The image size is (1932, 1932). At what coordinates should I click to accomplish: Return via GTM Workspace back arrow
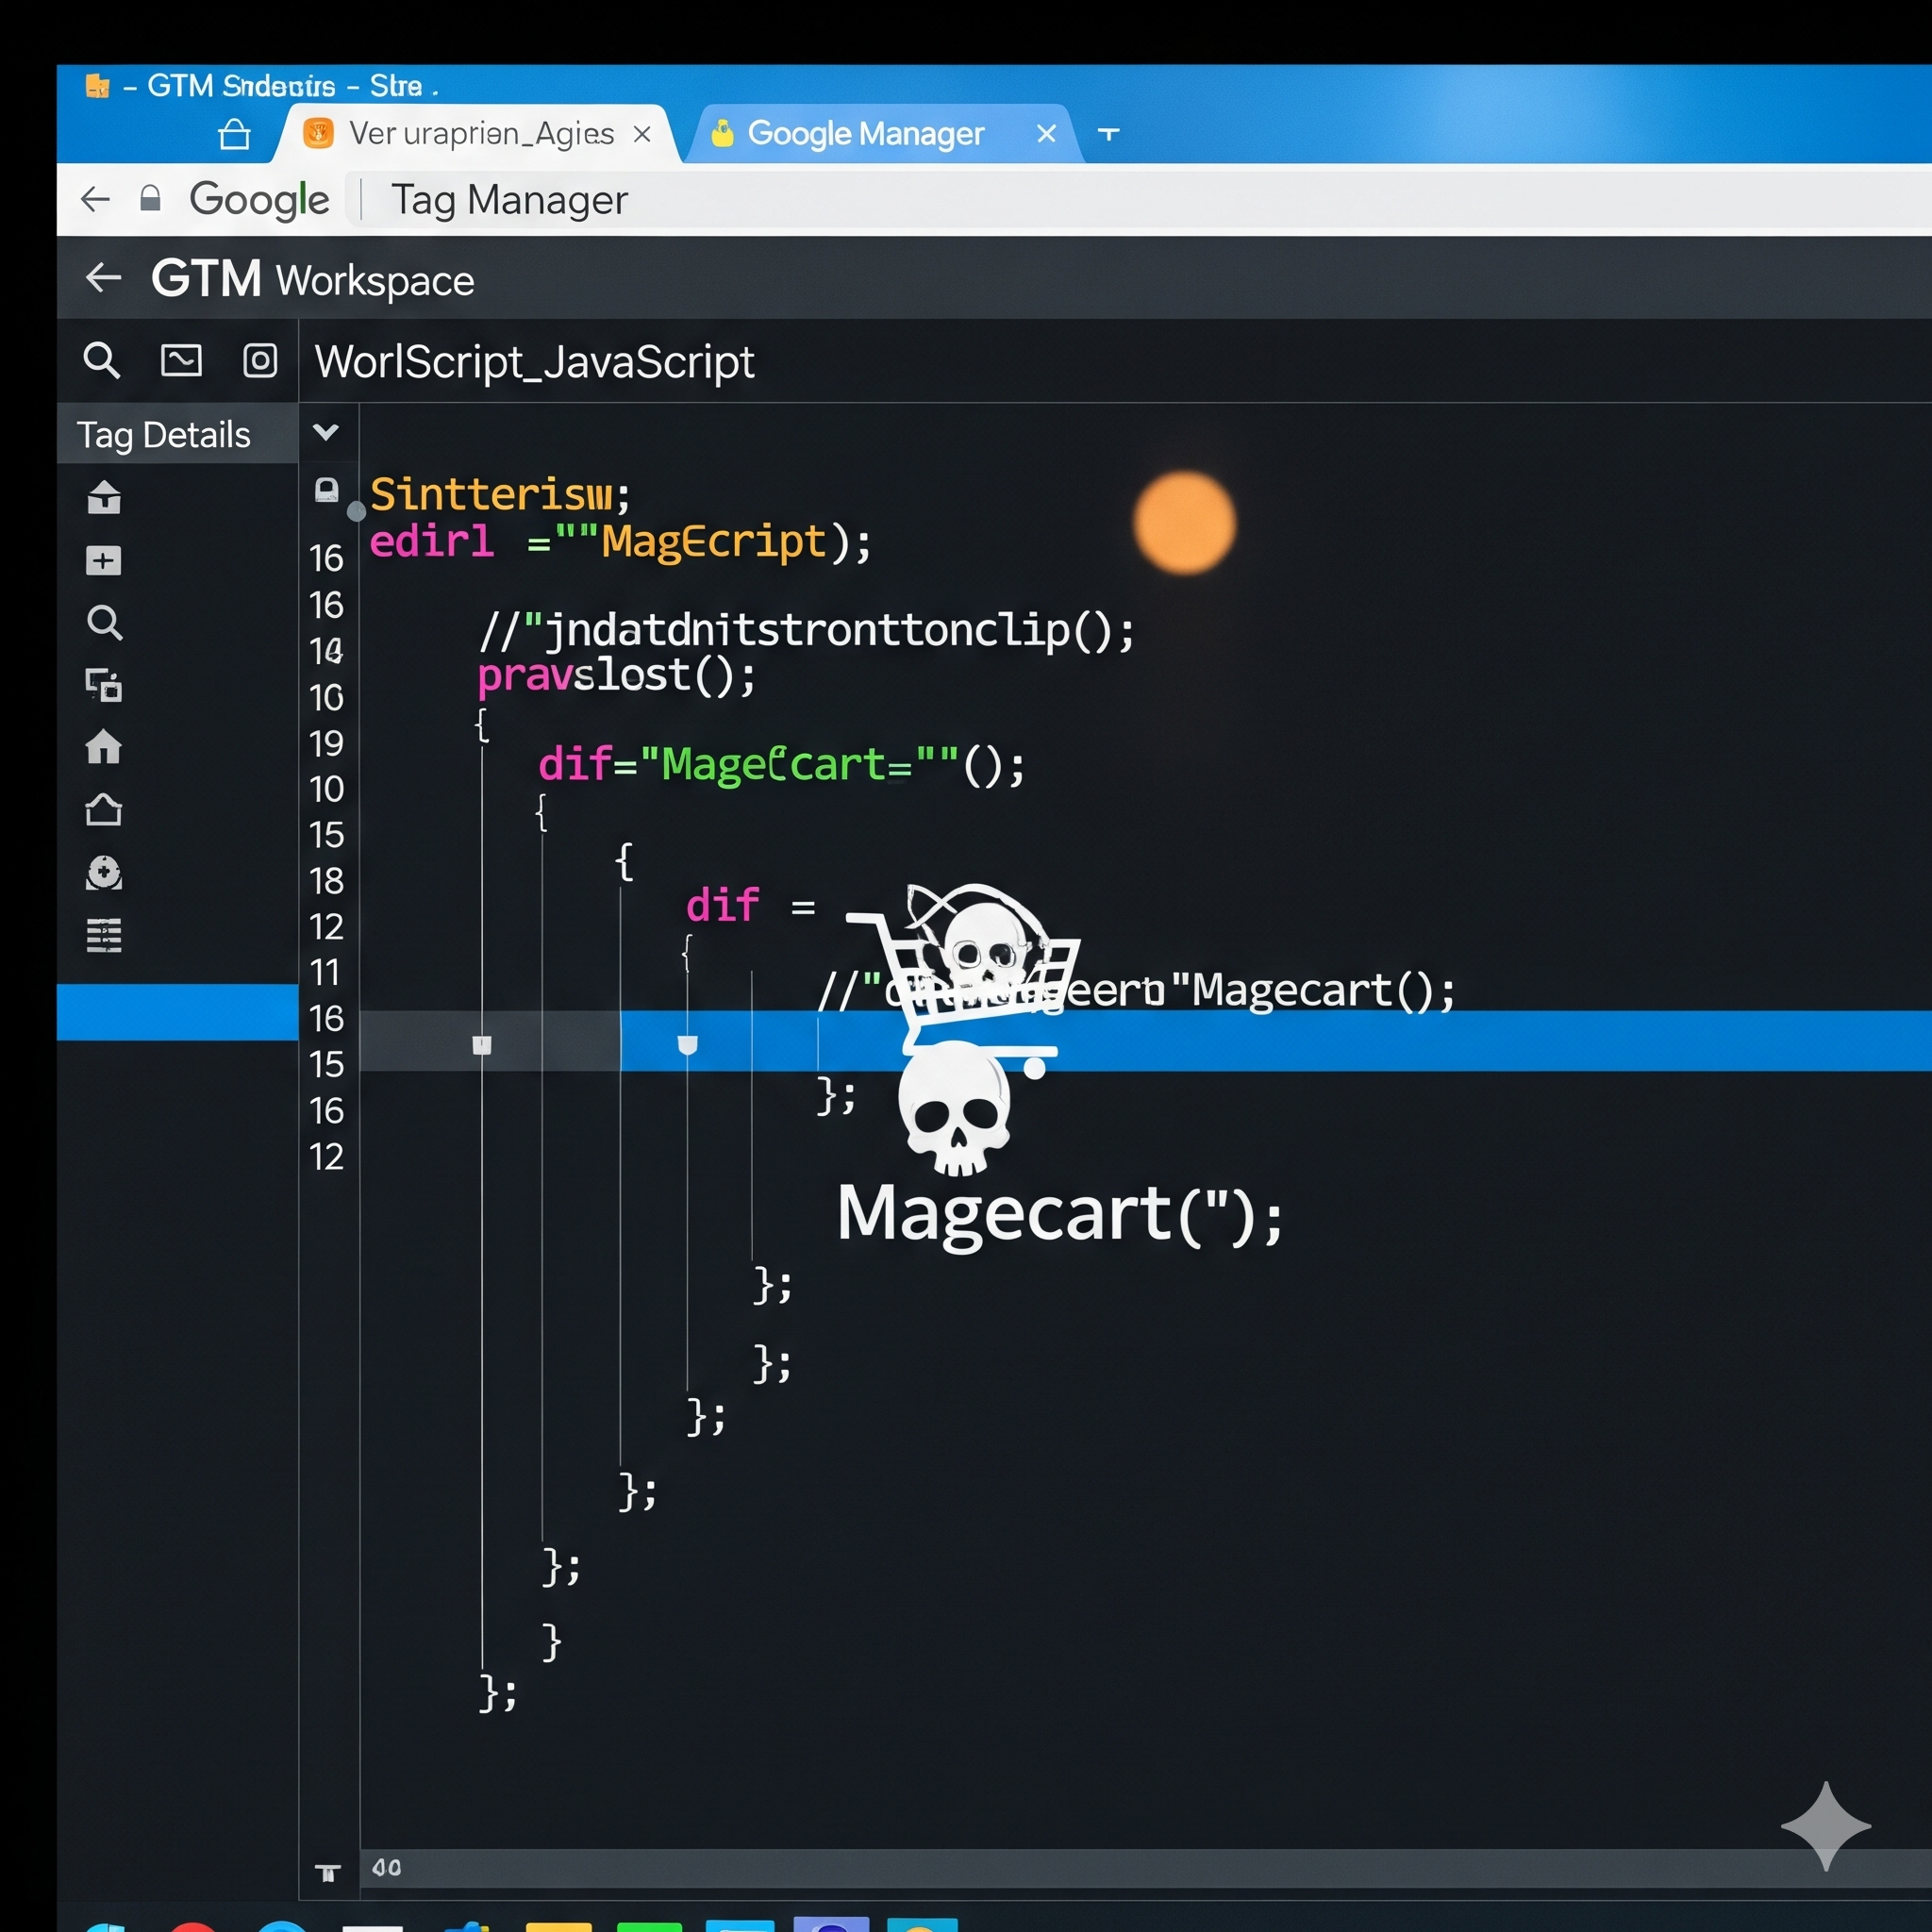pyautogui.click(x=103, y=277)
